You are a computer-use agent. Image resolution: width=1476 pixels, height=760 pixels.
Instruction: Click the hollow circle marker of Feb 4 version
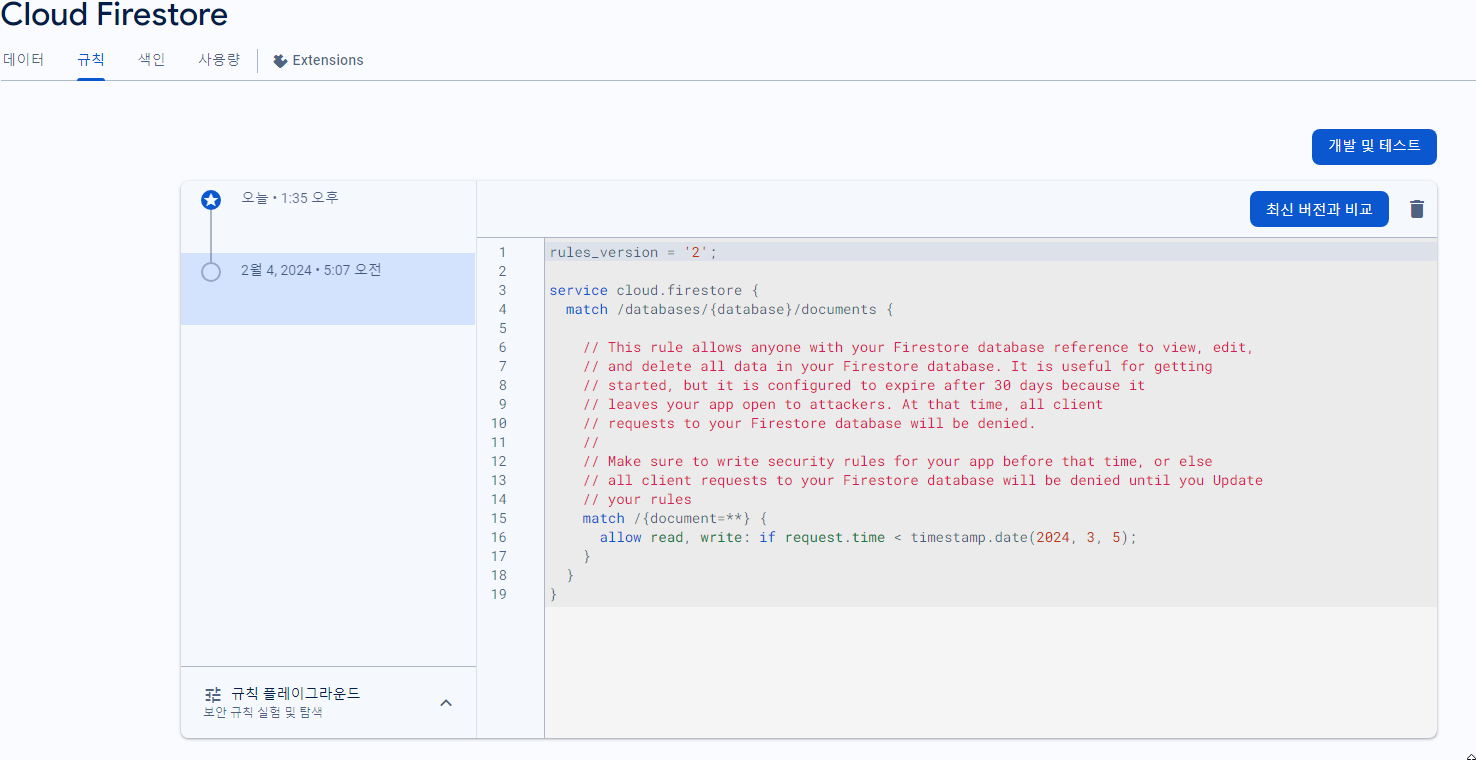211,271
